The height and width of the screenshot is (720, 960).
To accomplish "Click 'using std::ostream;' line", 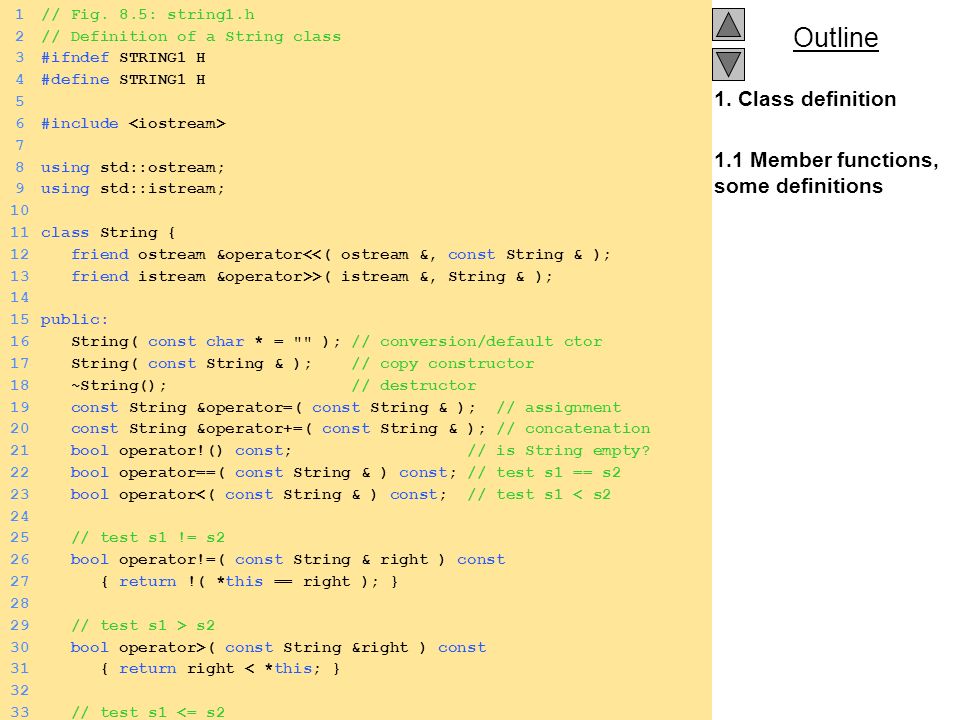I will 132,168.
